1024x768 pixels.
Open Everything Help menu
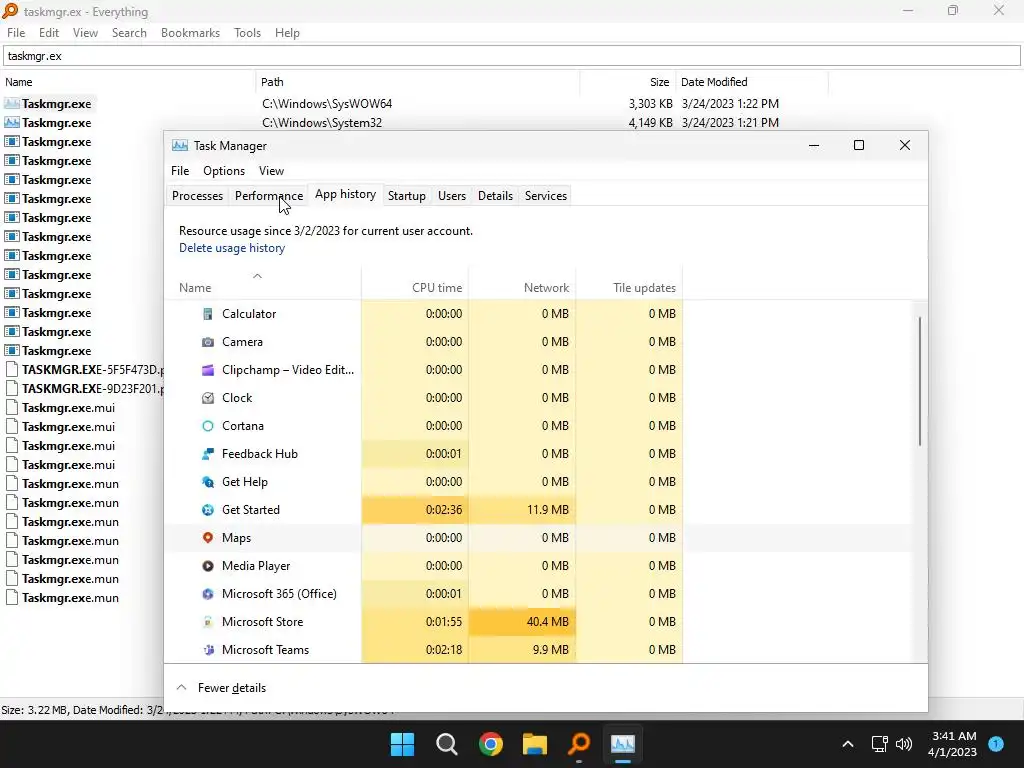(x=287, y=33)
